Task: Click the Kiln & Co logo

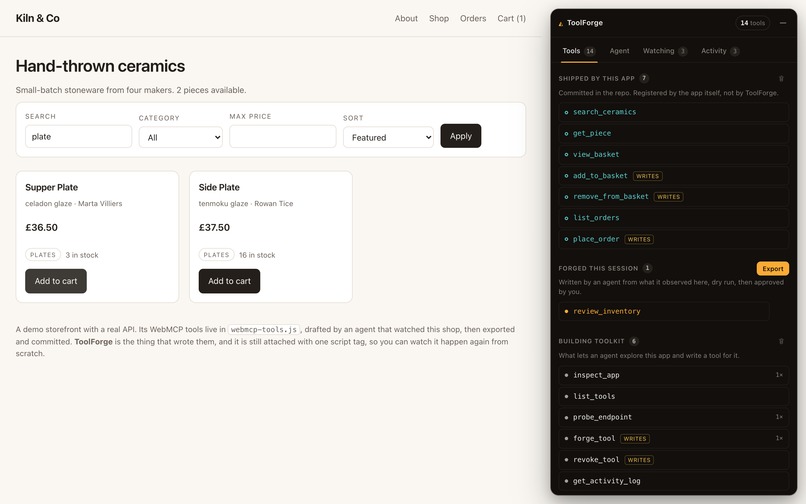Action: click(38, 19)
